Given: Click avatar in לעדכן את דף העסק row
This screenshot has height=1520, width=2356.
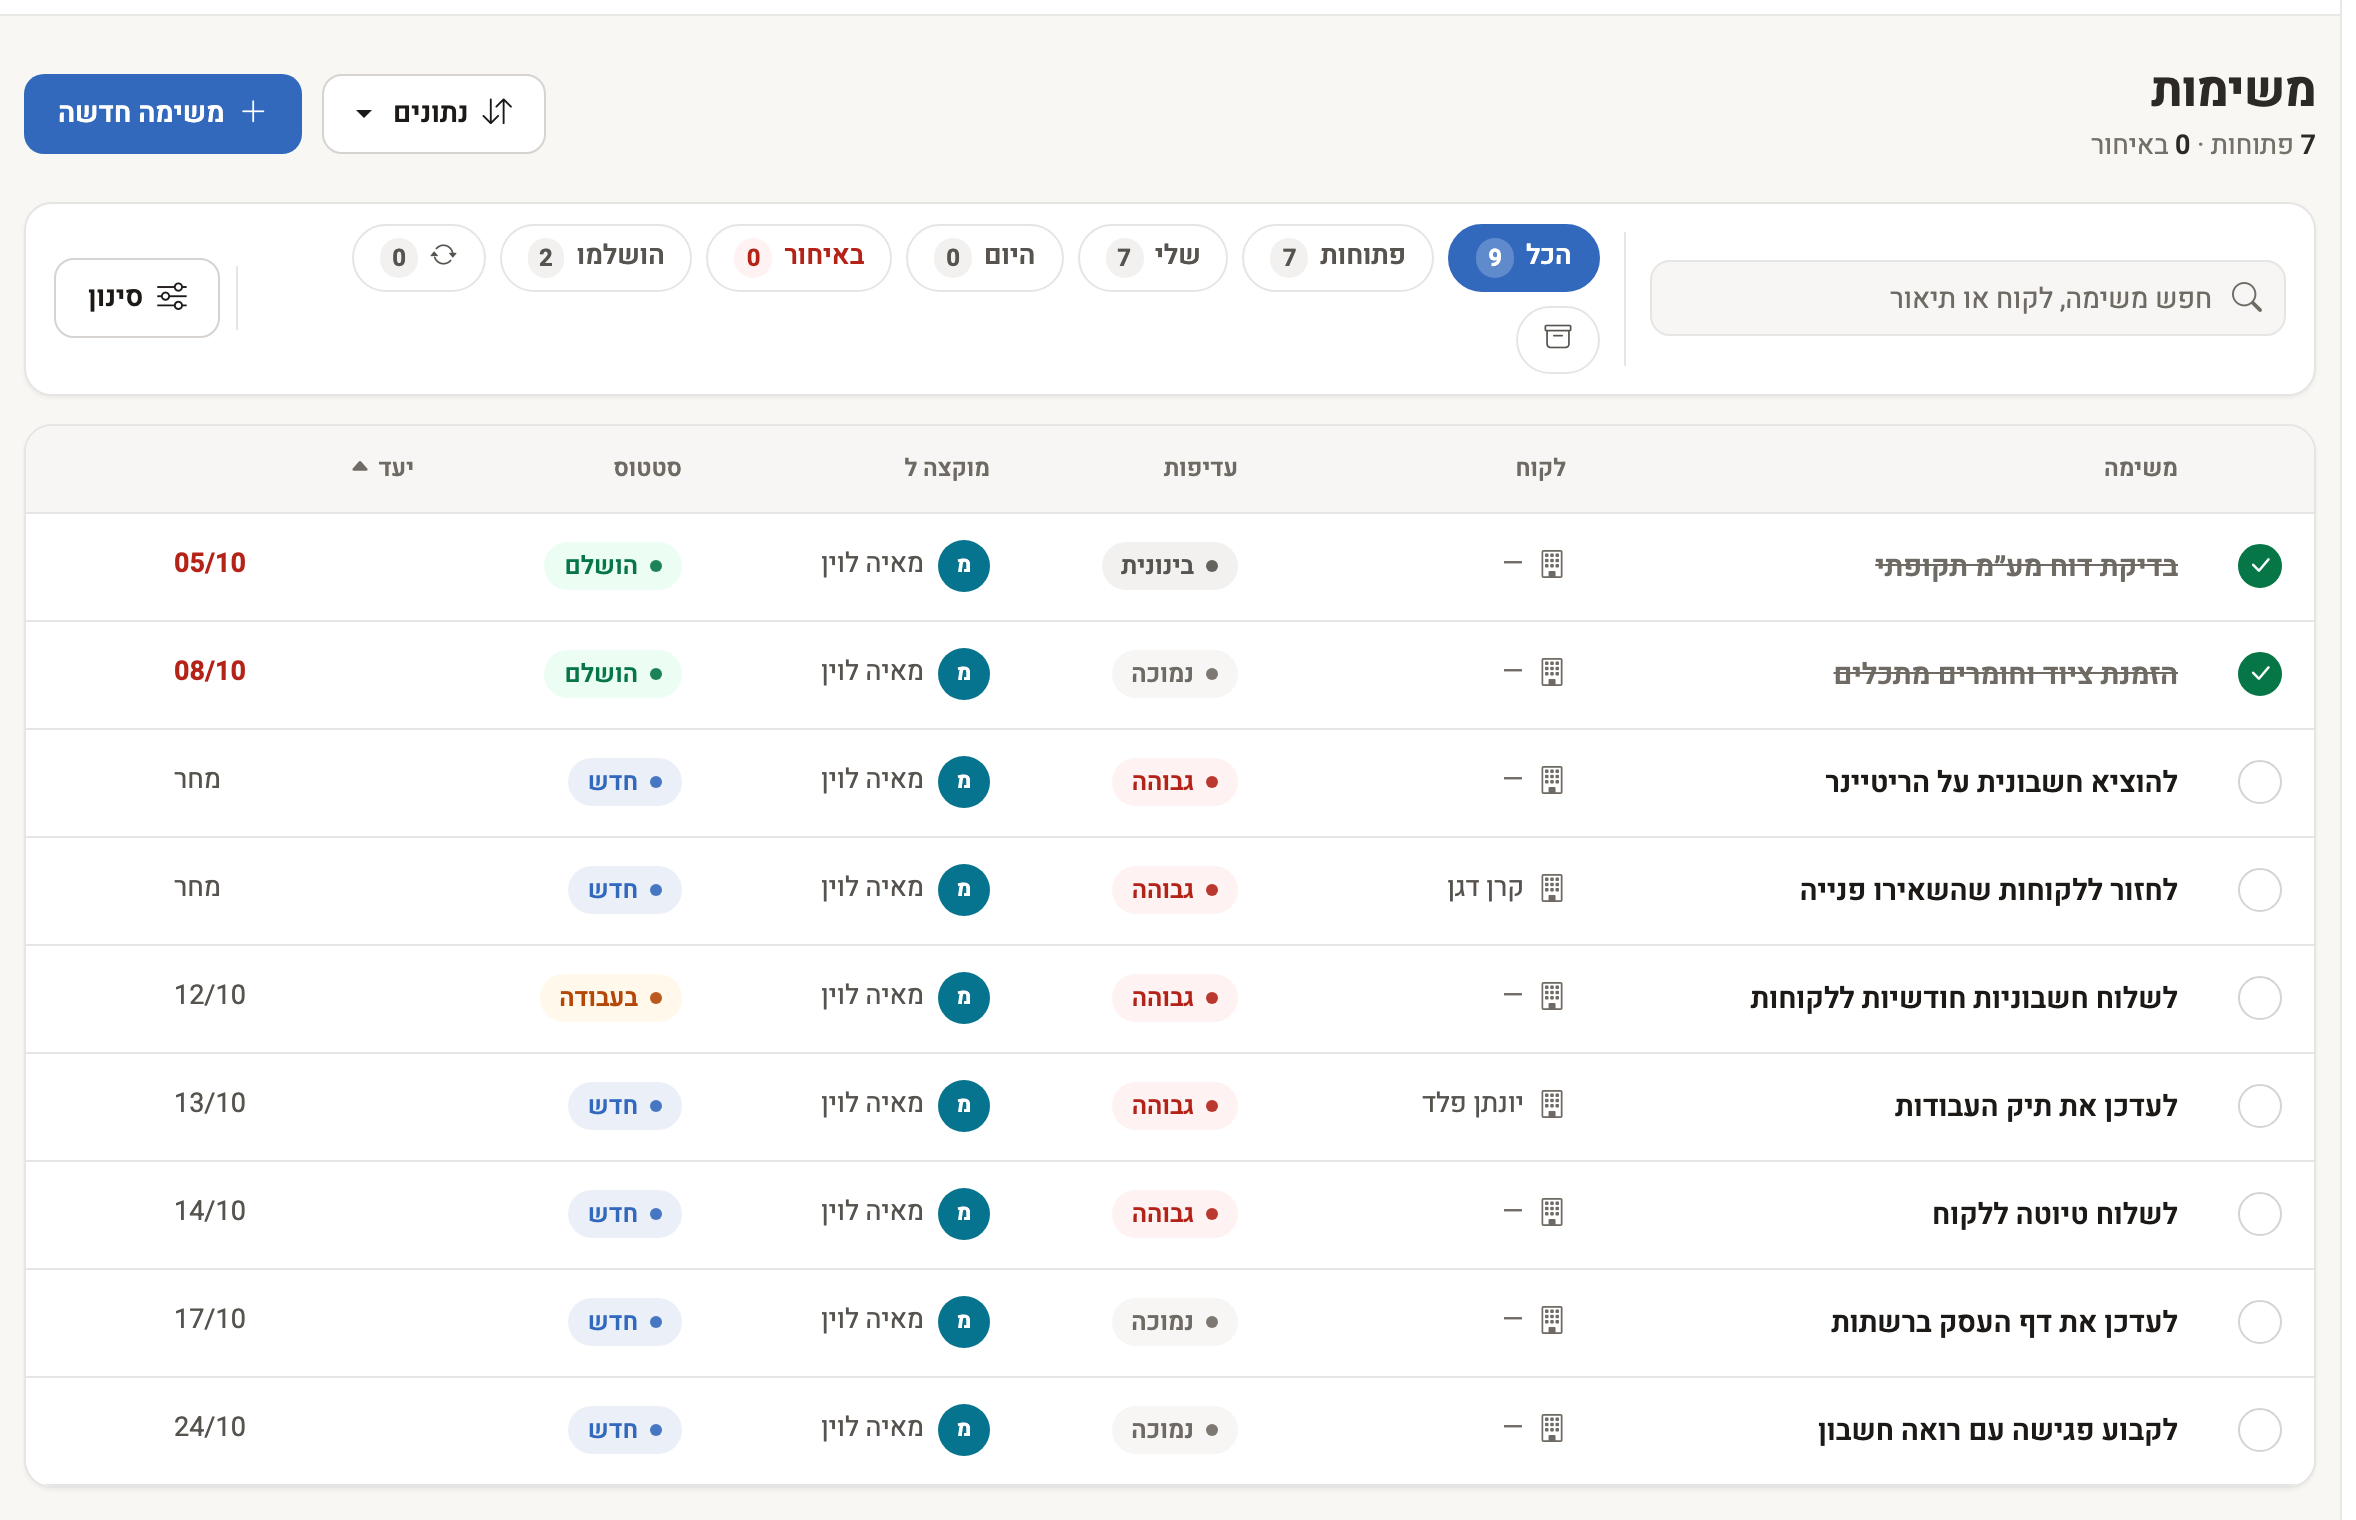Looking at the screenshot, I should [963, 1321].
